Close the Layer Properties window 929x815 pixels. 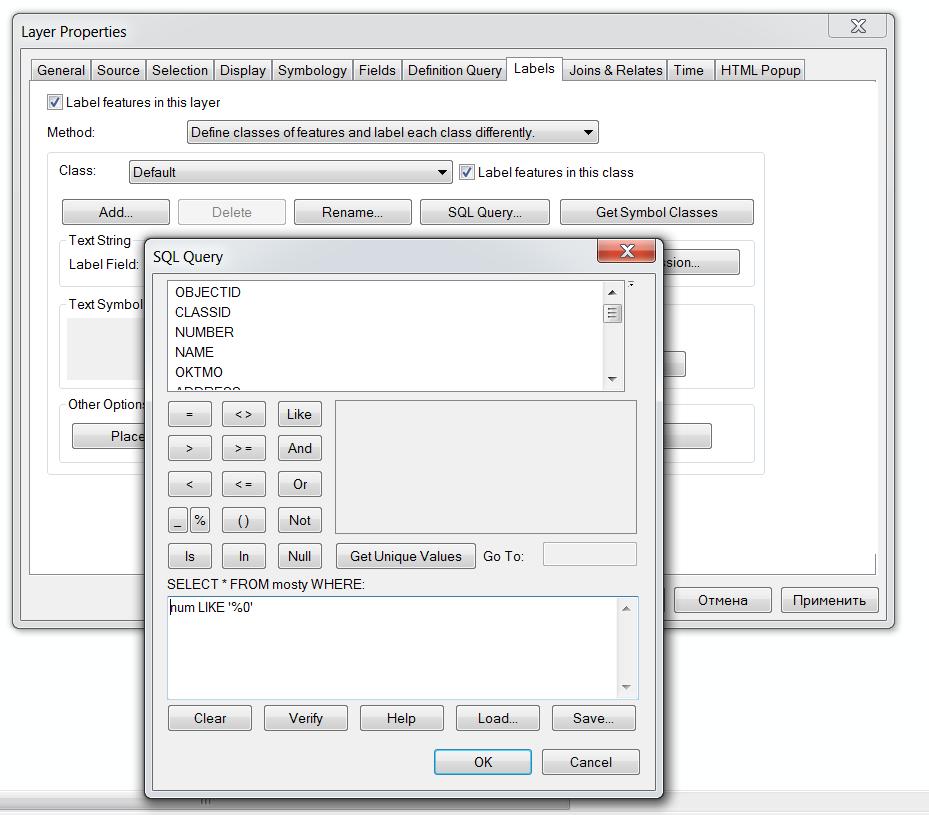tap(857, 26)
